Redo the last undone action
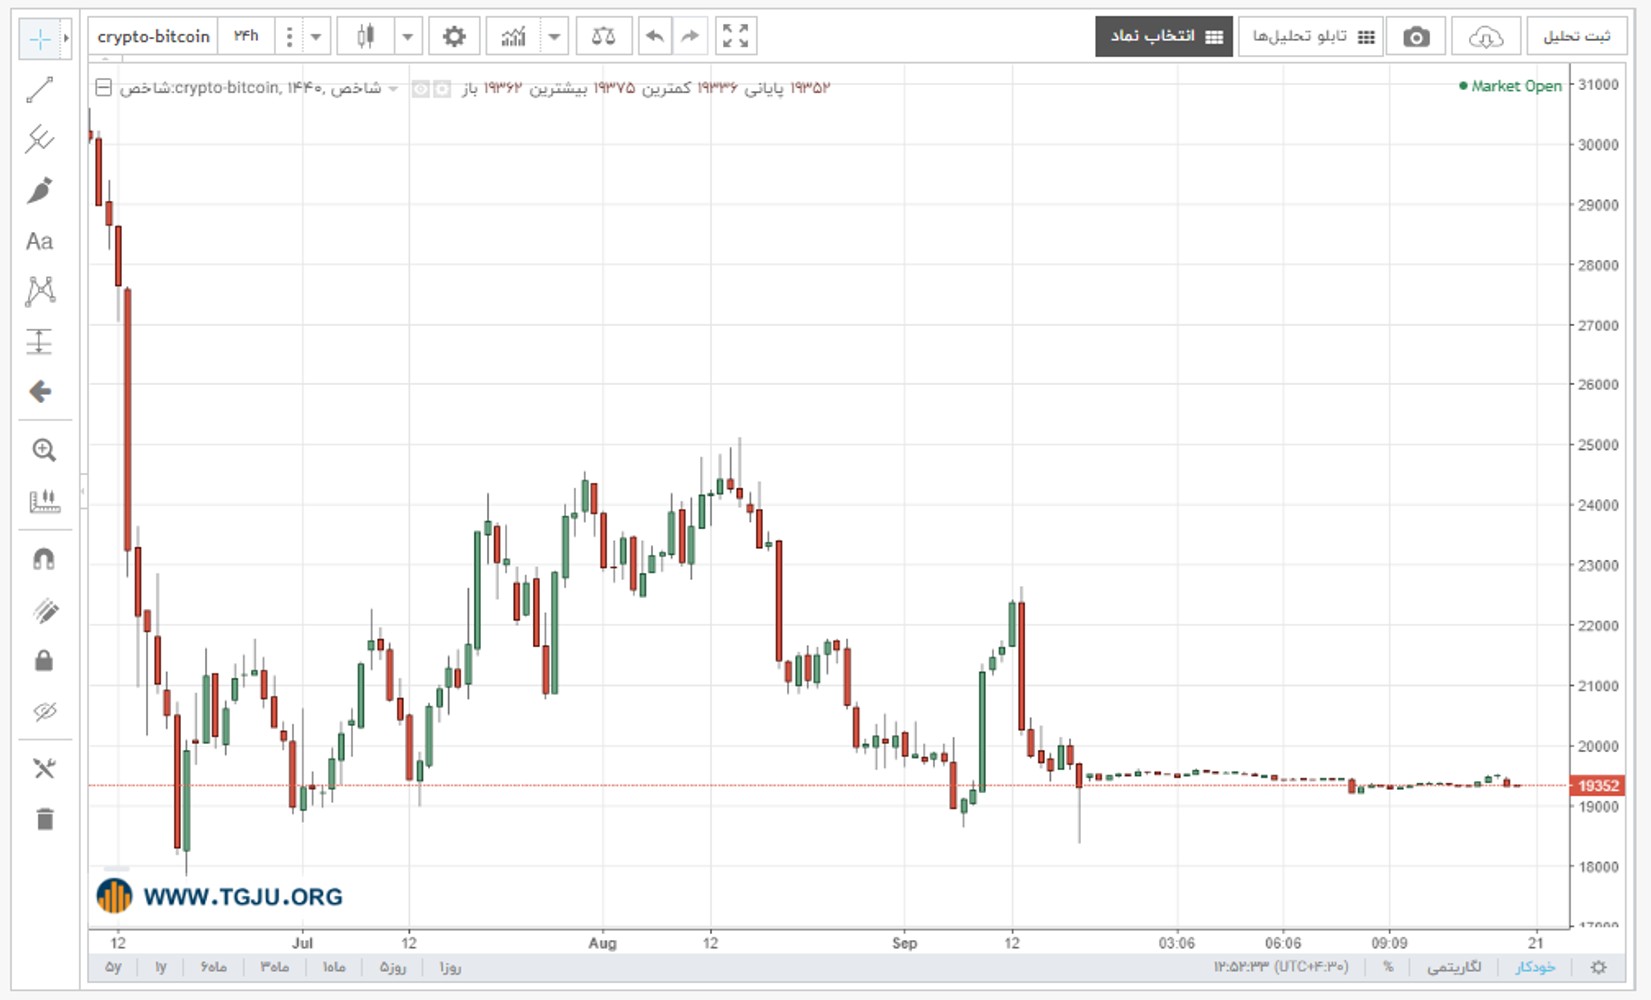1651x1000 pixels. pyautogui.click(x=690, y=37)
